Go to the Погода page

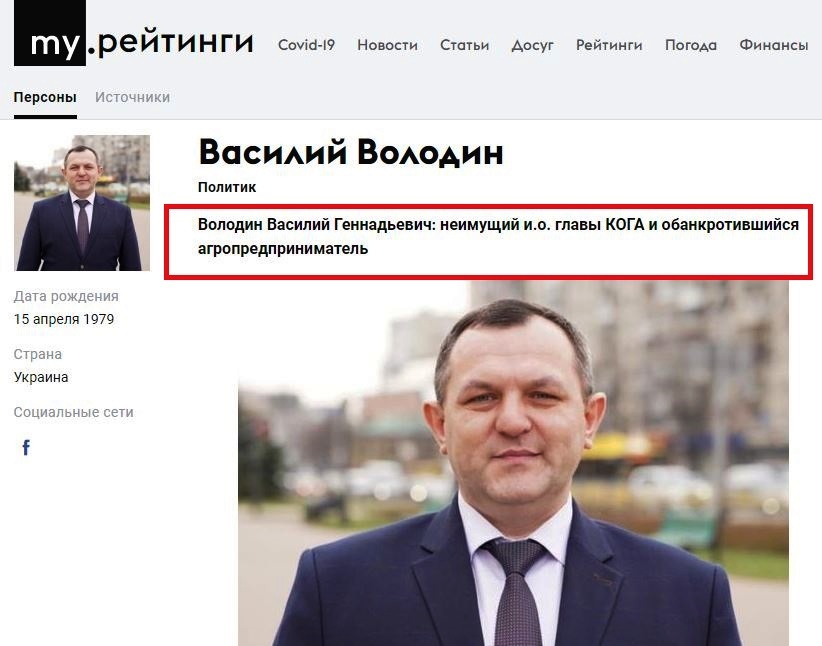pos(691,46)
